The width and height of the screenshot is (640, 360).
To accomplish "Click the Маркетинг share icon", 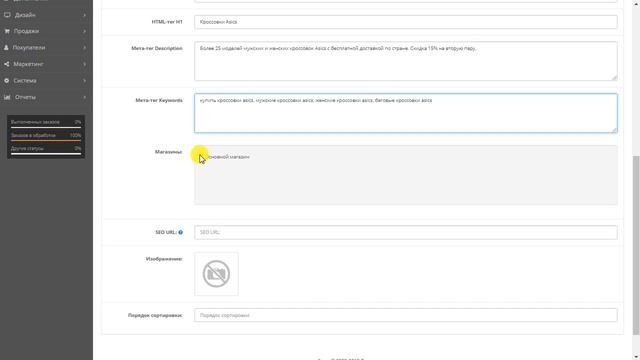I will click(x=7, y=64).
